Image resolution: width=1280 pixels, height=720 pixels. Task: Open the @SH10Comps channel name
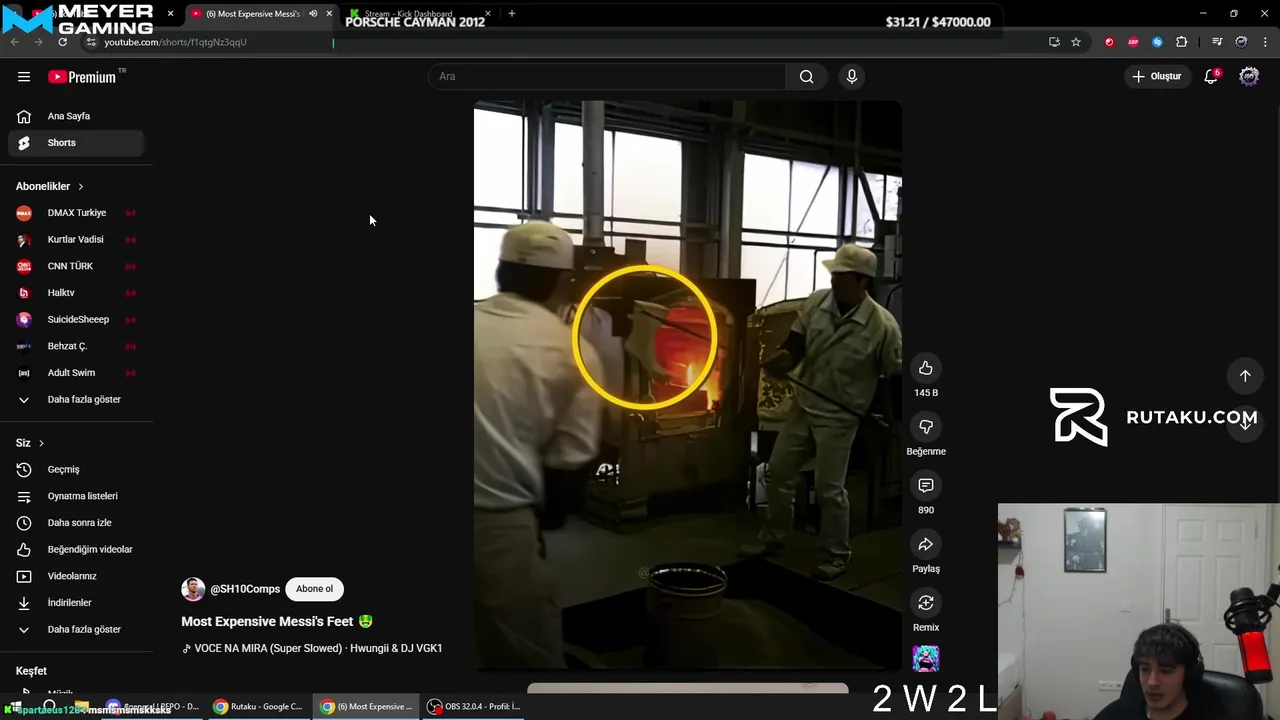coord(245,589)
